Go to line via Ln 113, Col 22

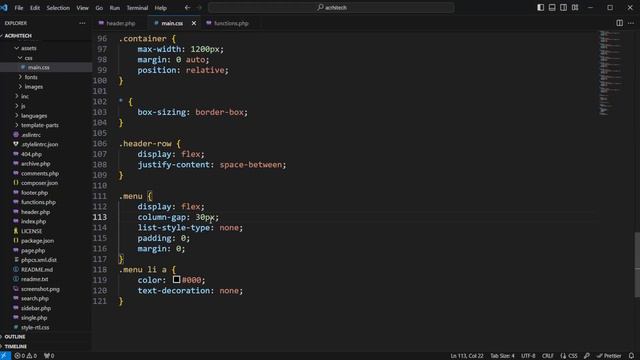coord(467,356)
